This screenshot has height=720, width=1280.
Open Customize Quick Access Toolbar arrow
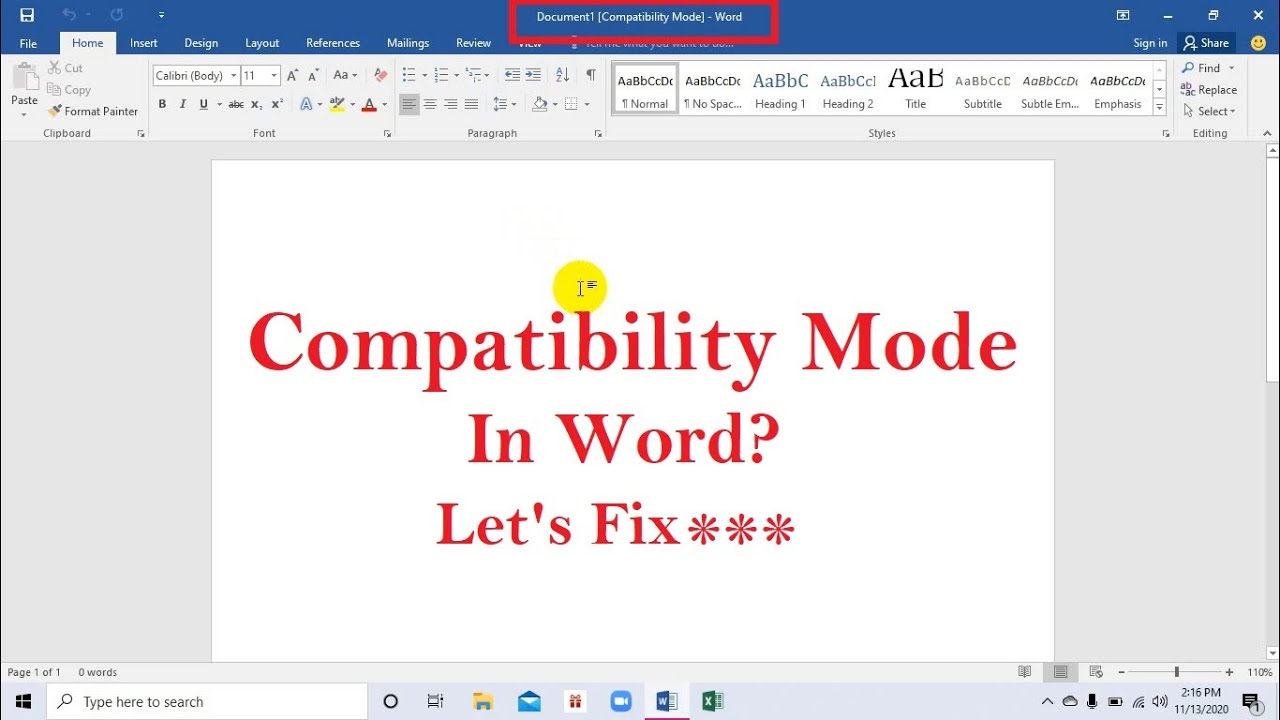(x=162, y=15)
